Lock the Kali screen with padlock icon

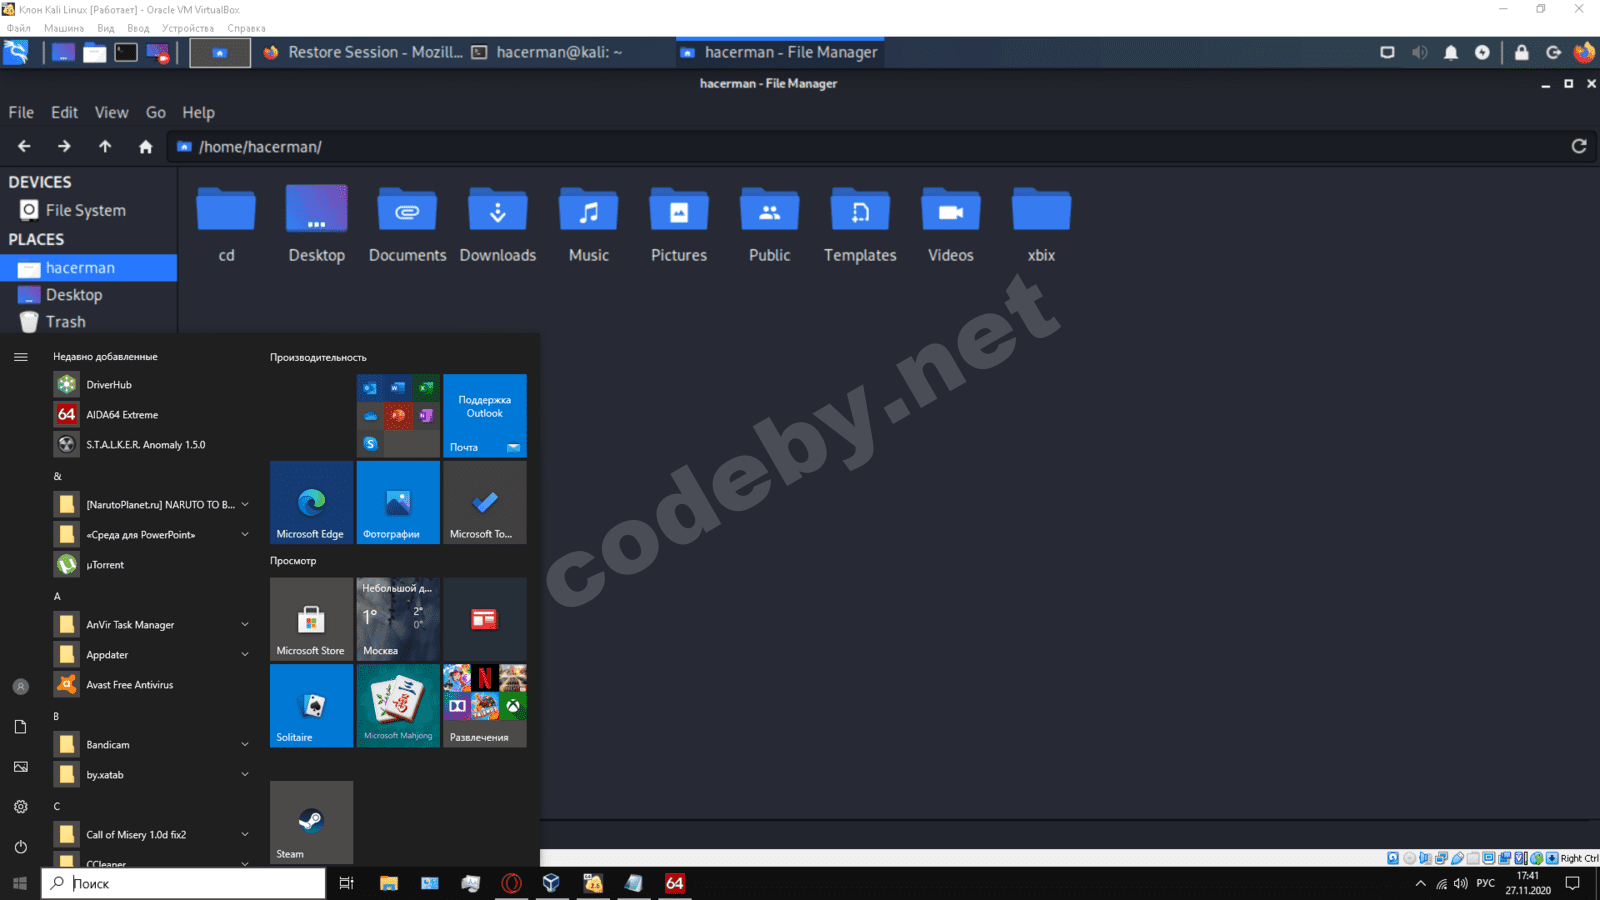1522,53
